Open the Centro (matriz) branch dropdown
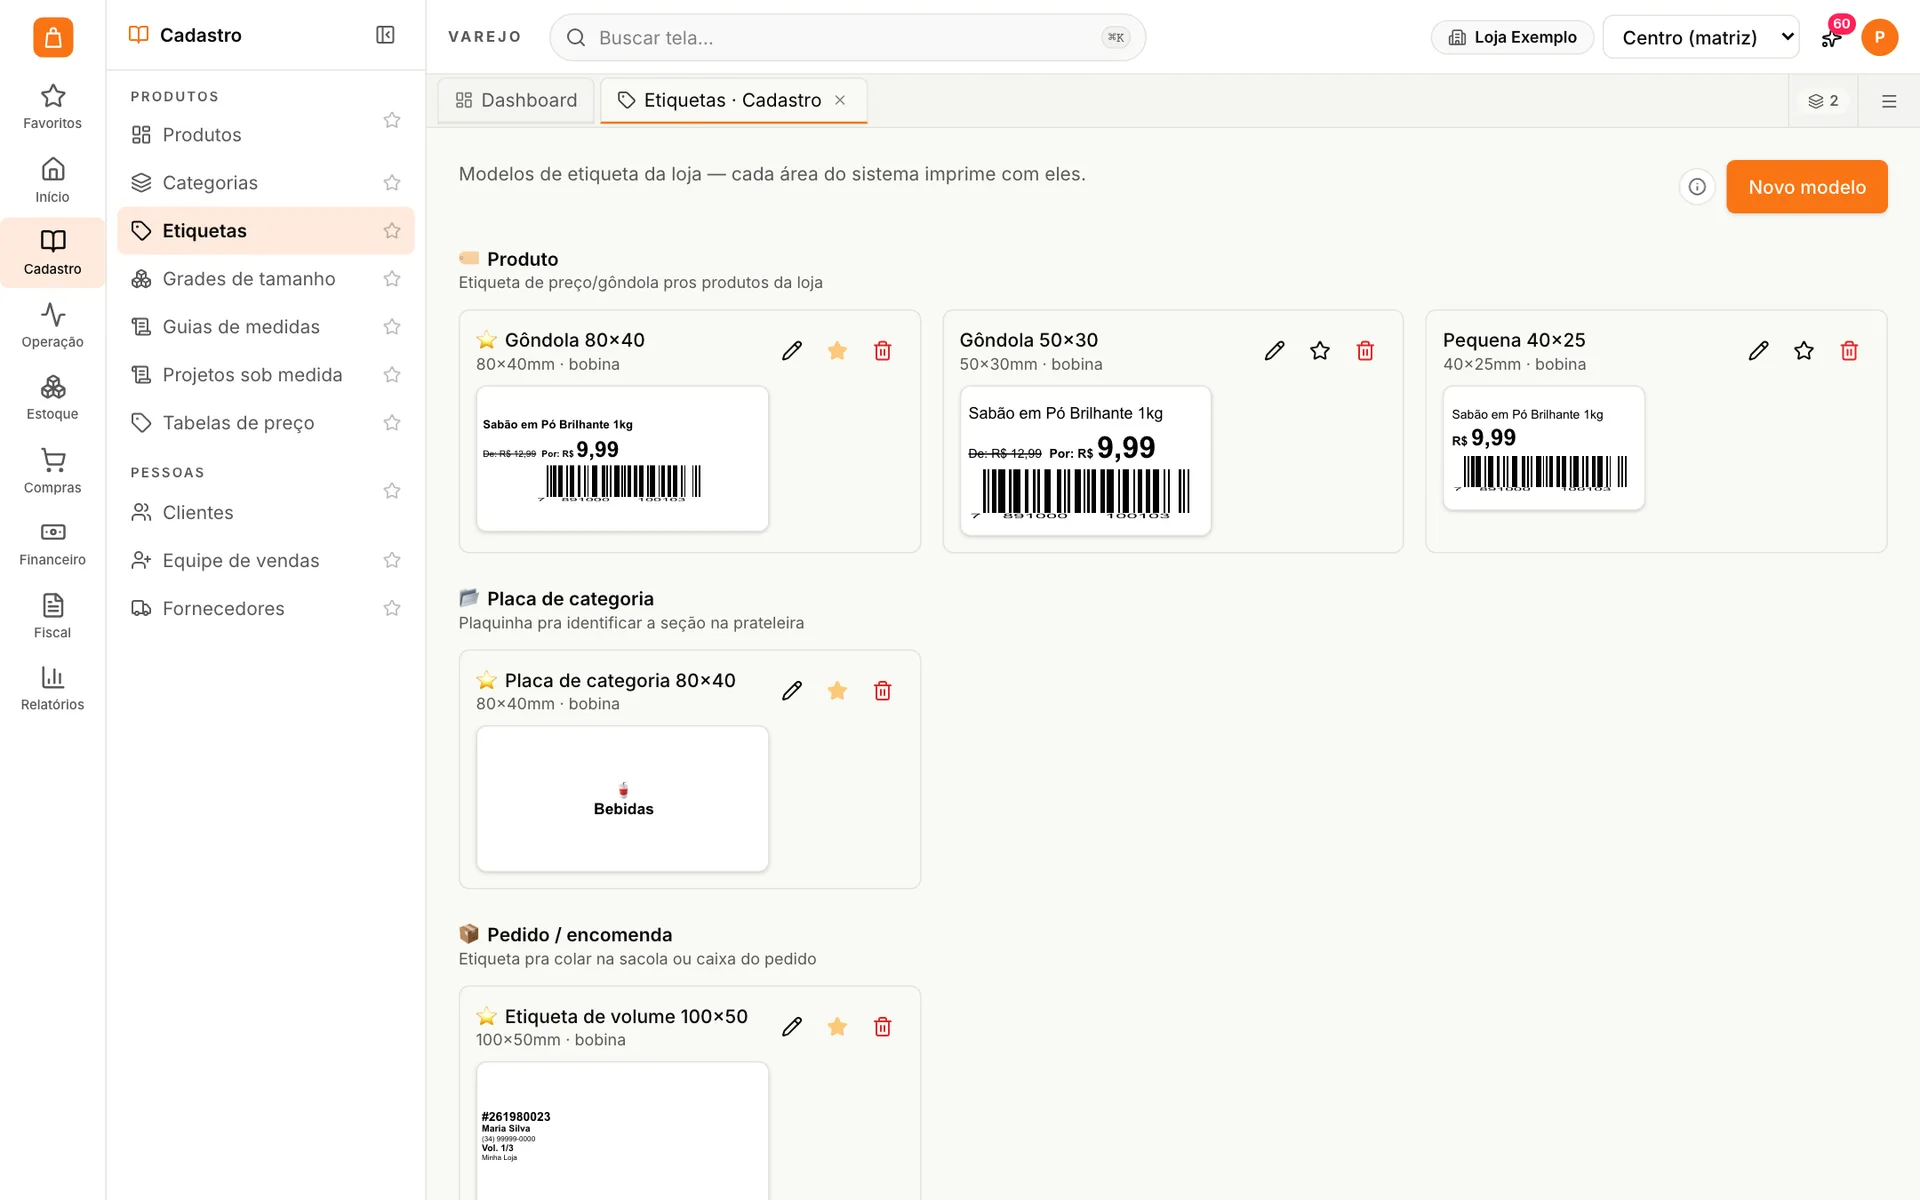 1700,37
